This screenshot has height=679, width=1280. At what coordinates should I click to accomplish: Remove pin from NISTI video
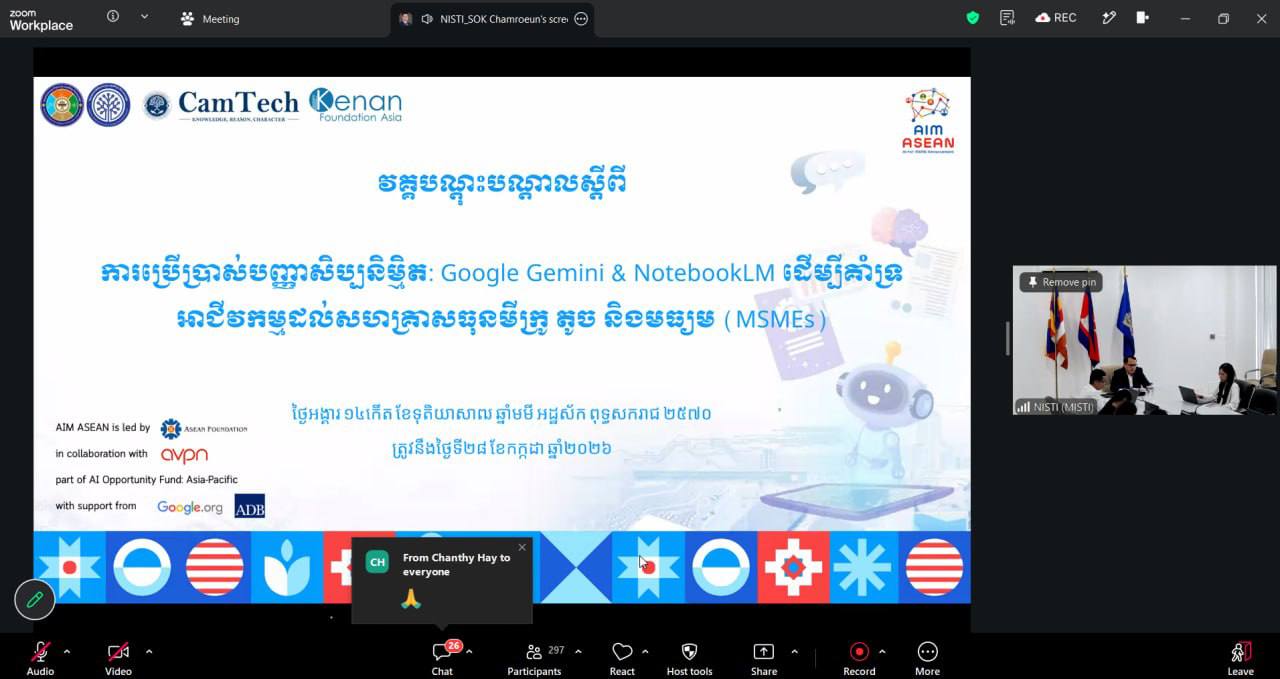tap(1060, 282)
